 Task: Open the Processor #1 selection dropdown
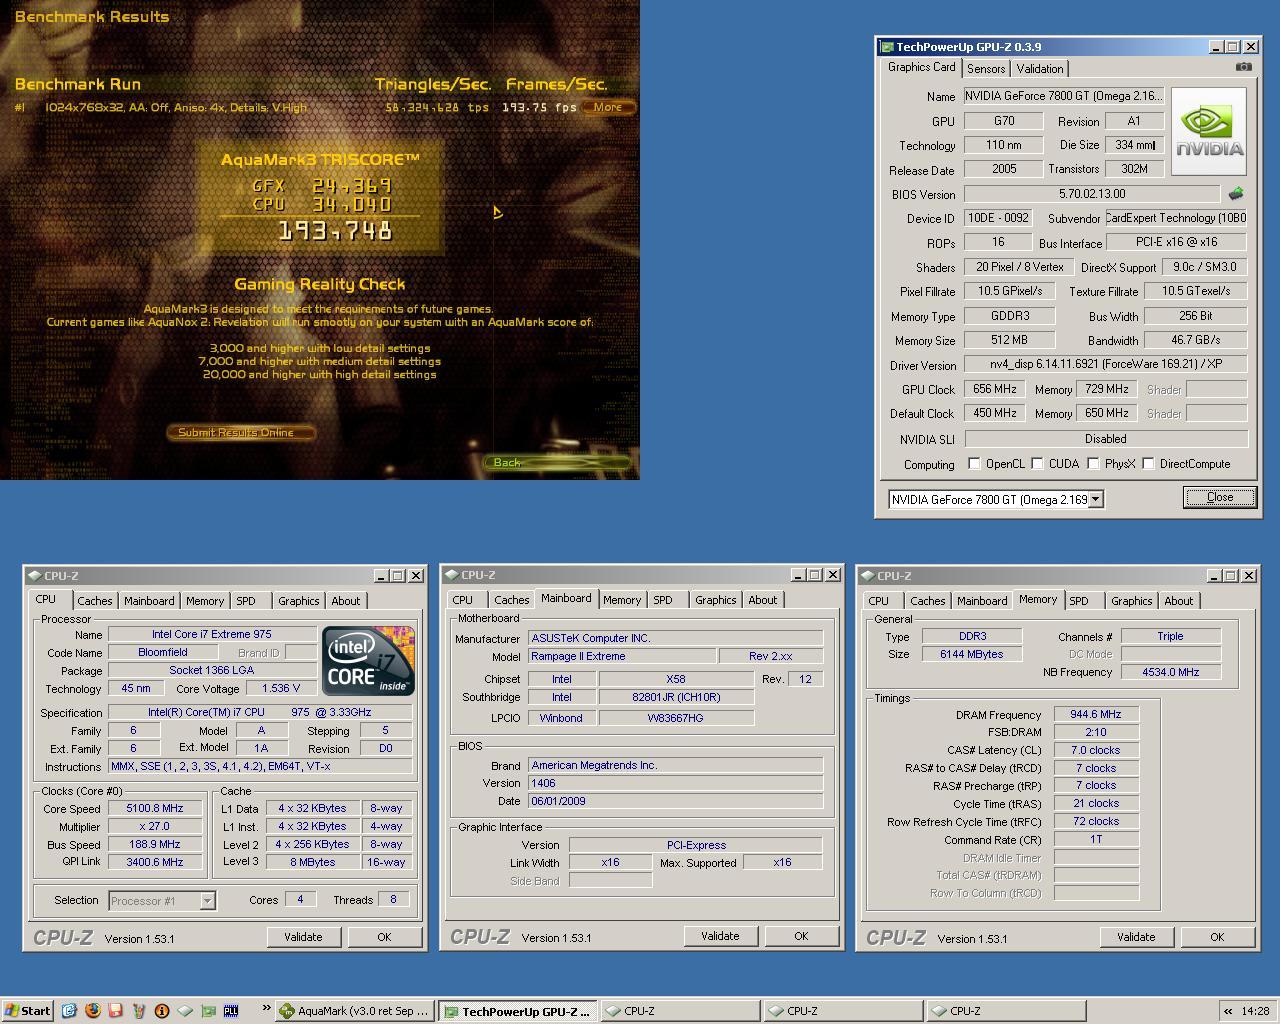[x=207, y=901]
